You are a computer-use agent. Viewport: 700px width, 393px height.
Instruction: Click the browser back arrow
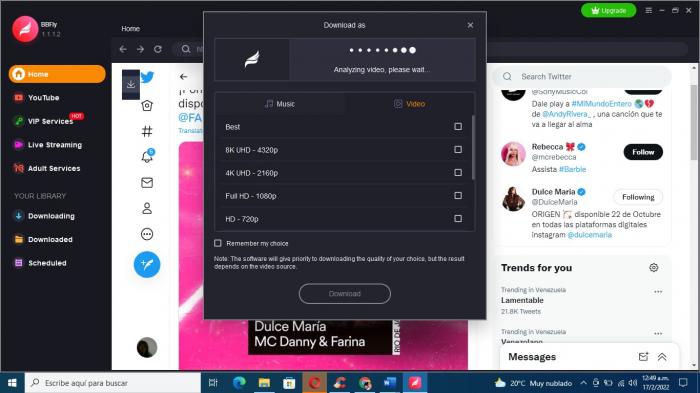(x=123, y=49)
